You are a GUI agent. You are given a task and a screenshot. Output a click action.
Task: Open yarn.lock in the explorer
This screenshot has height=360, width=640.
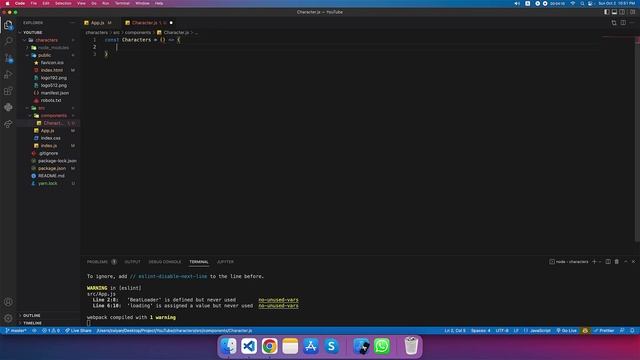point(47,183)
